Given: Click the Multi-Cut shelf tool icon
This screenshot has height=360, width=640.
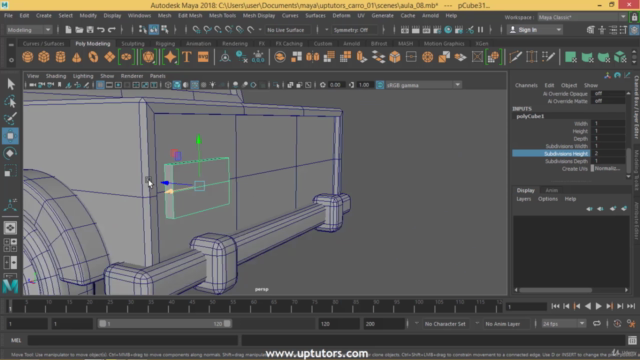Looking at the screenshot, I should (515, 57).
